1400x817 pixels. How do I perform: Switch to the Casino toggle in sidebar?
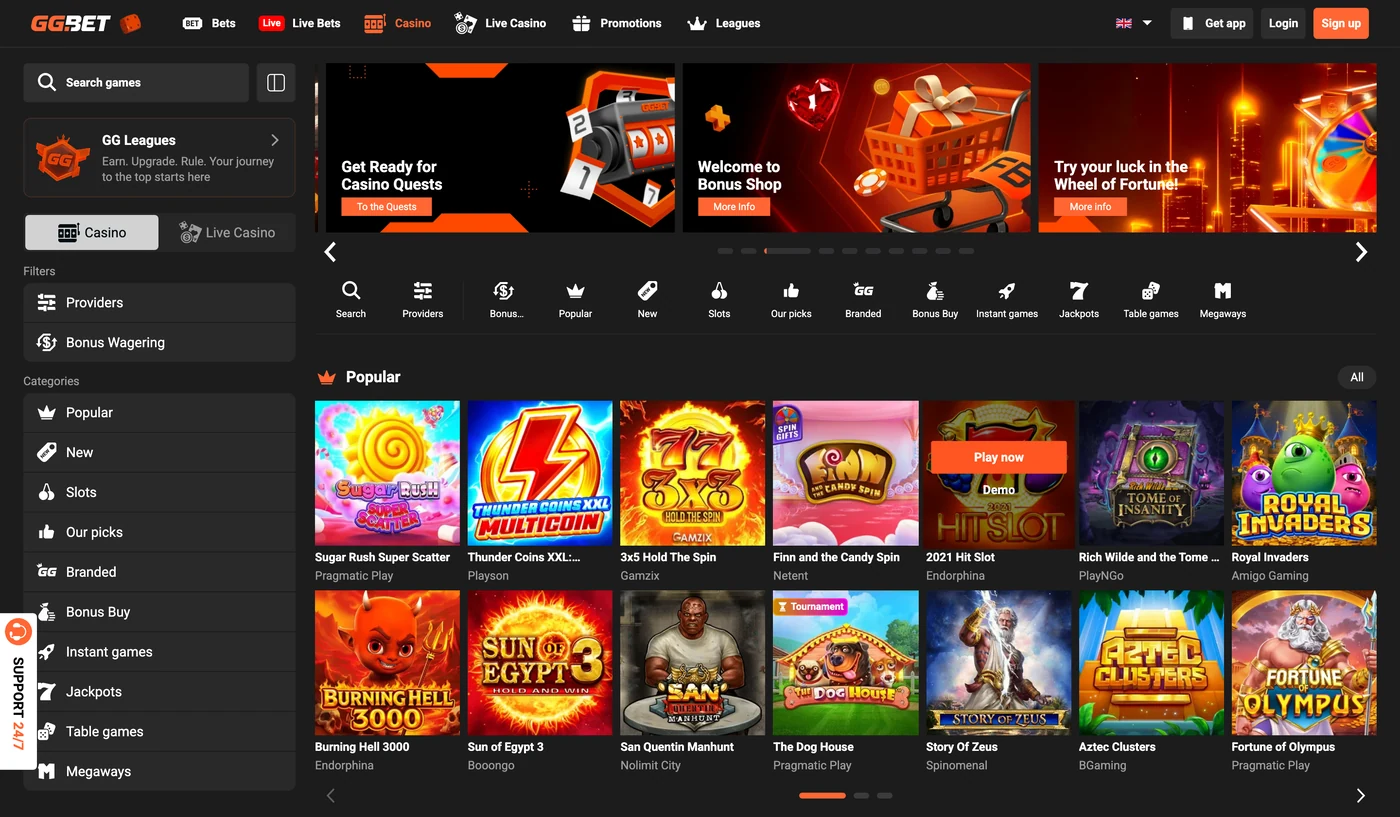click(x=91, y=232)
